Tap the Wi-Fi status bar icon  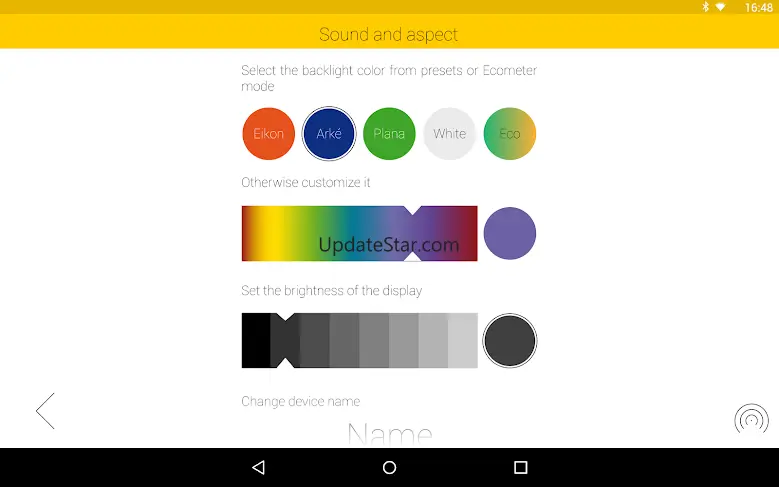720,7
